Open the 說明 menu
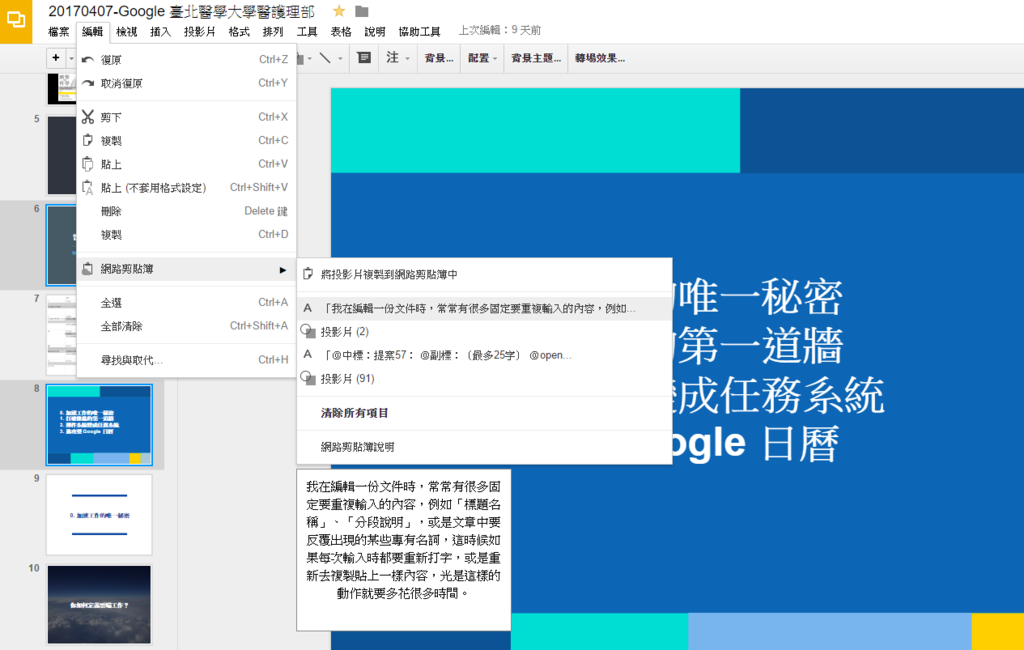The width and height of the screenshot is (1024, 650). point(375,31)
